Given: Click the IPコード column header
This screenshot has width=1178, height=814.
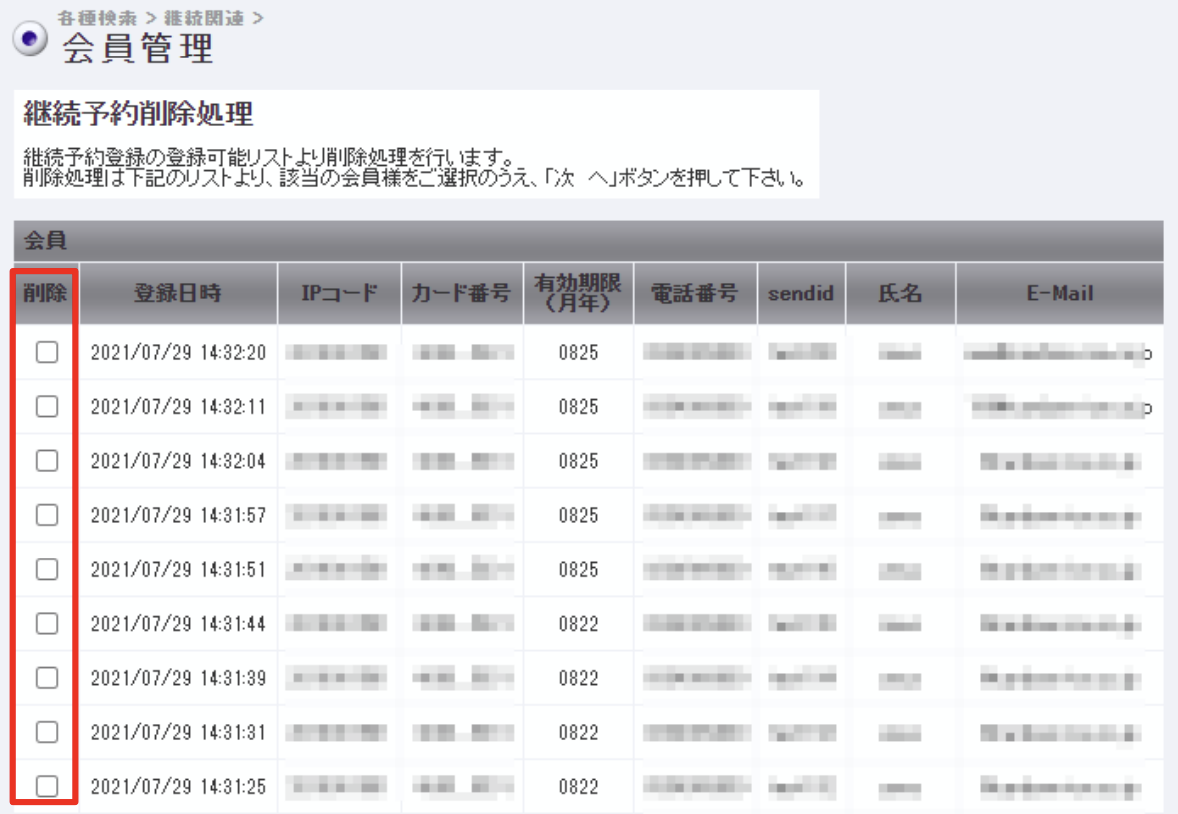Looking at the screenshot, I should 340,293.
